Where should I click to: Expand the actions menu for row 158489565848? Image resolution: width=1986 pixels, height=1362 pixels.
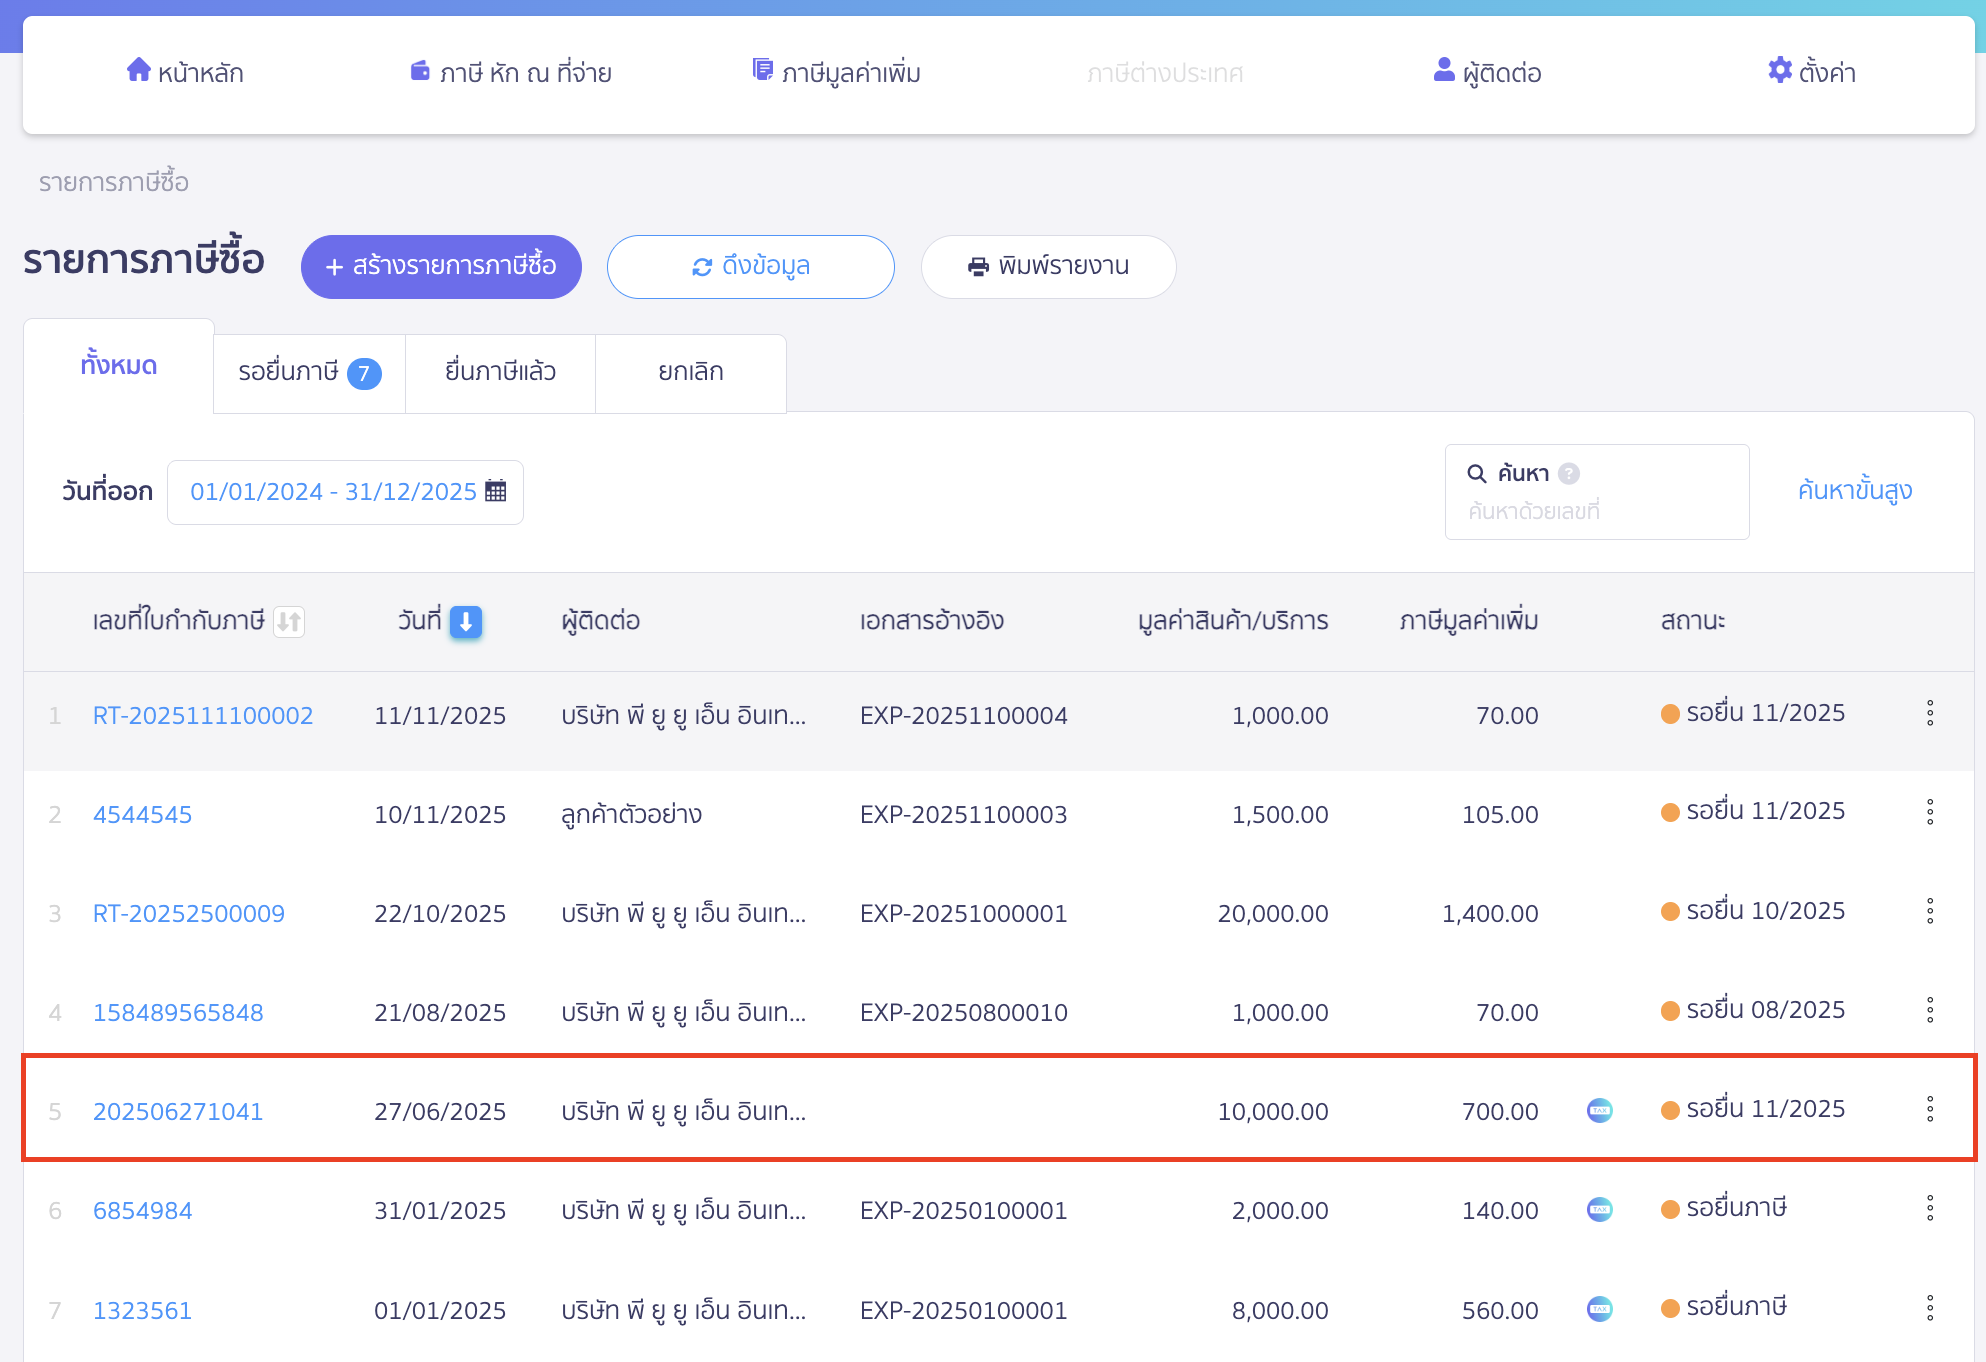1930,1010
